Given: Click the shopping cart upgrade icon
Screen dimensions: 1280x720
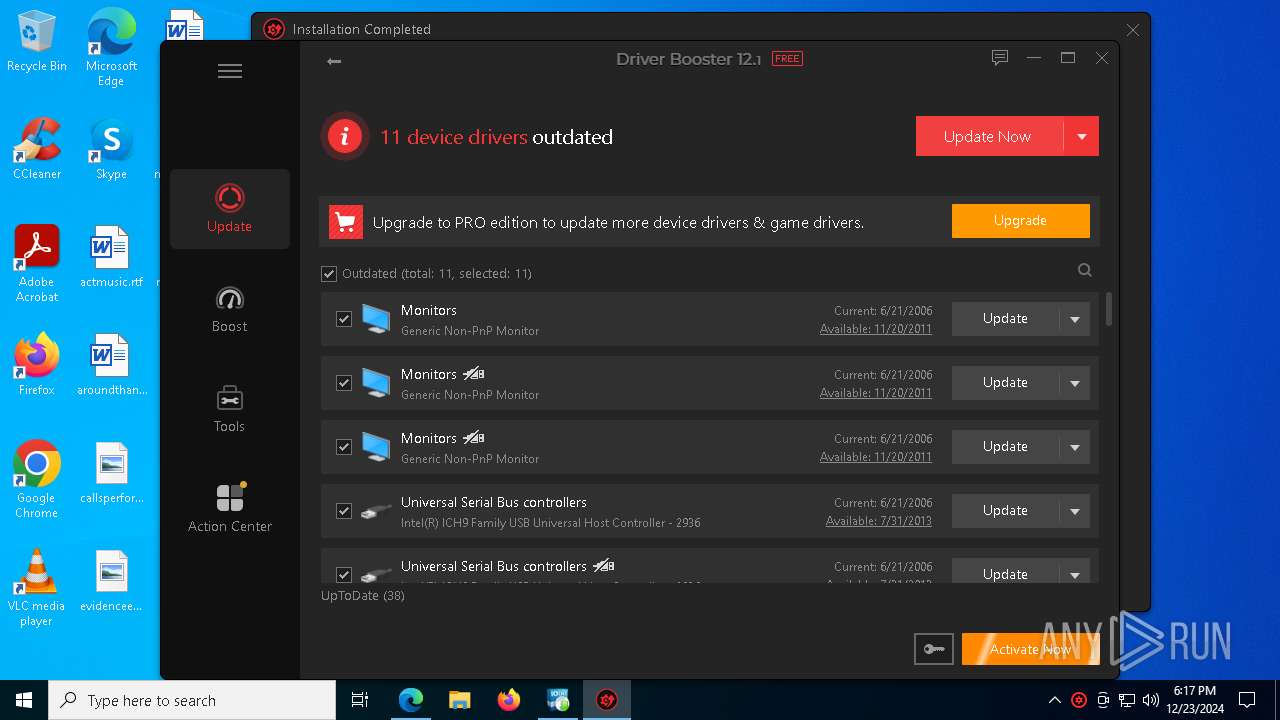Looking at the screenshot, I should click(346, 222).
